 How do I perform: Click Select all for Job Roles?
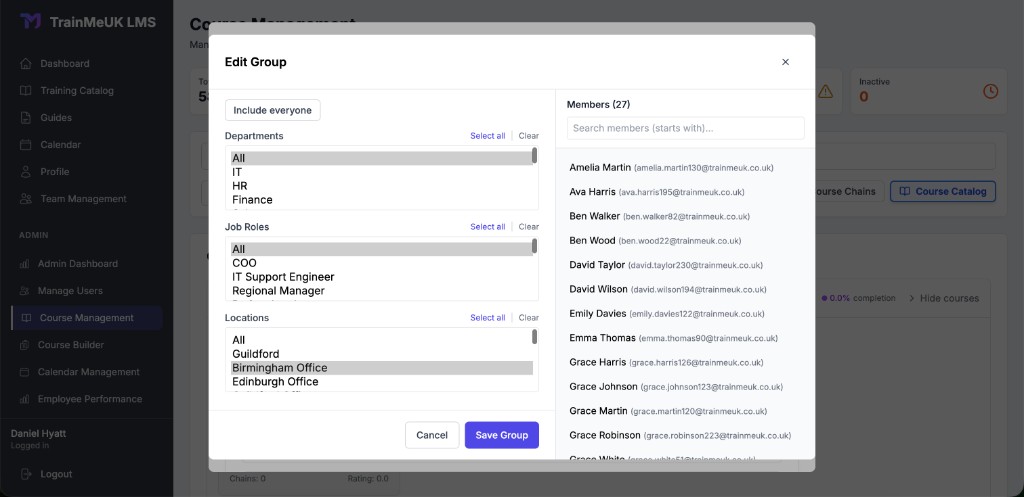(x=487, y=227)
